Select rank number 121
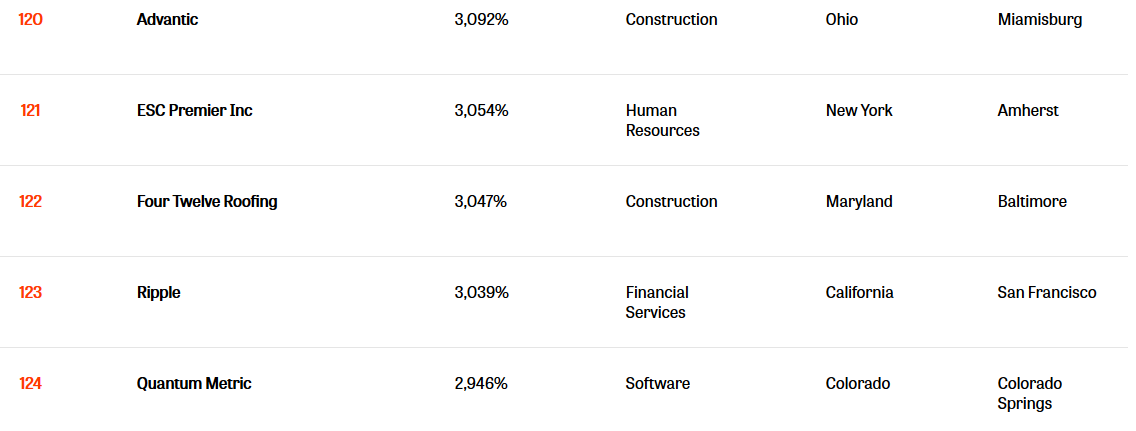Screen dimensions: 1136x431 [30, 111]
